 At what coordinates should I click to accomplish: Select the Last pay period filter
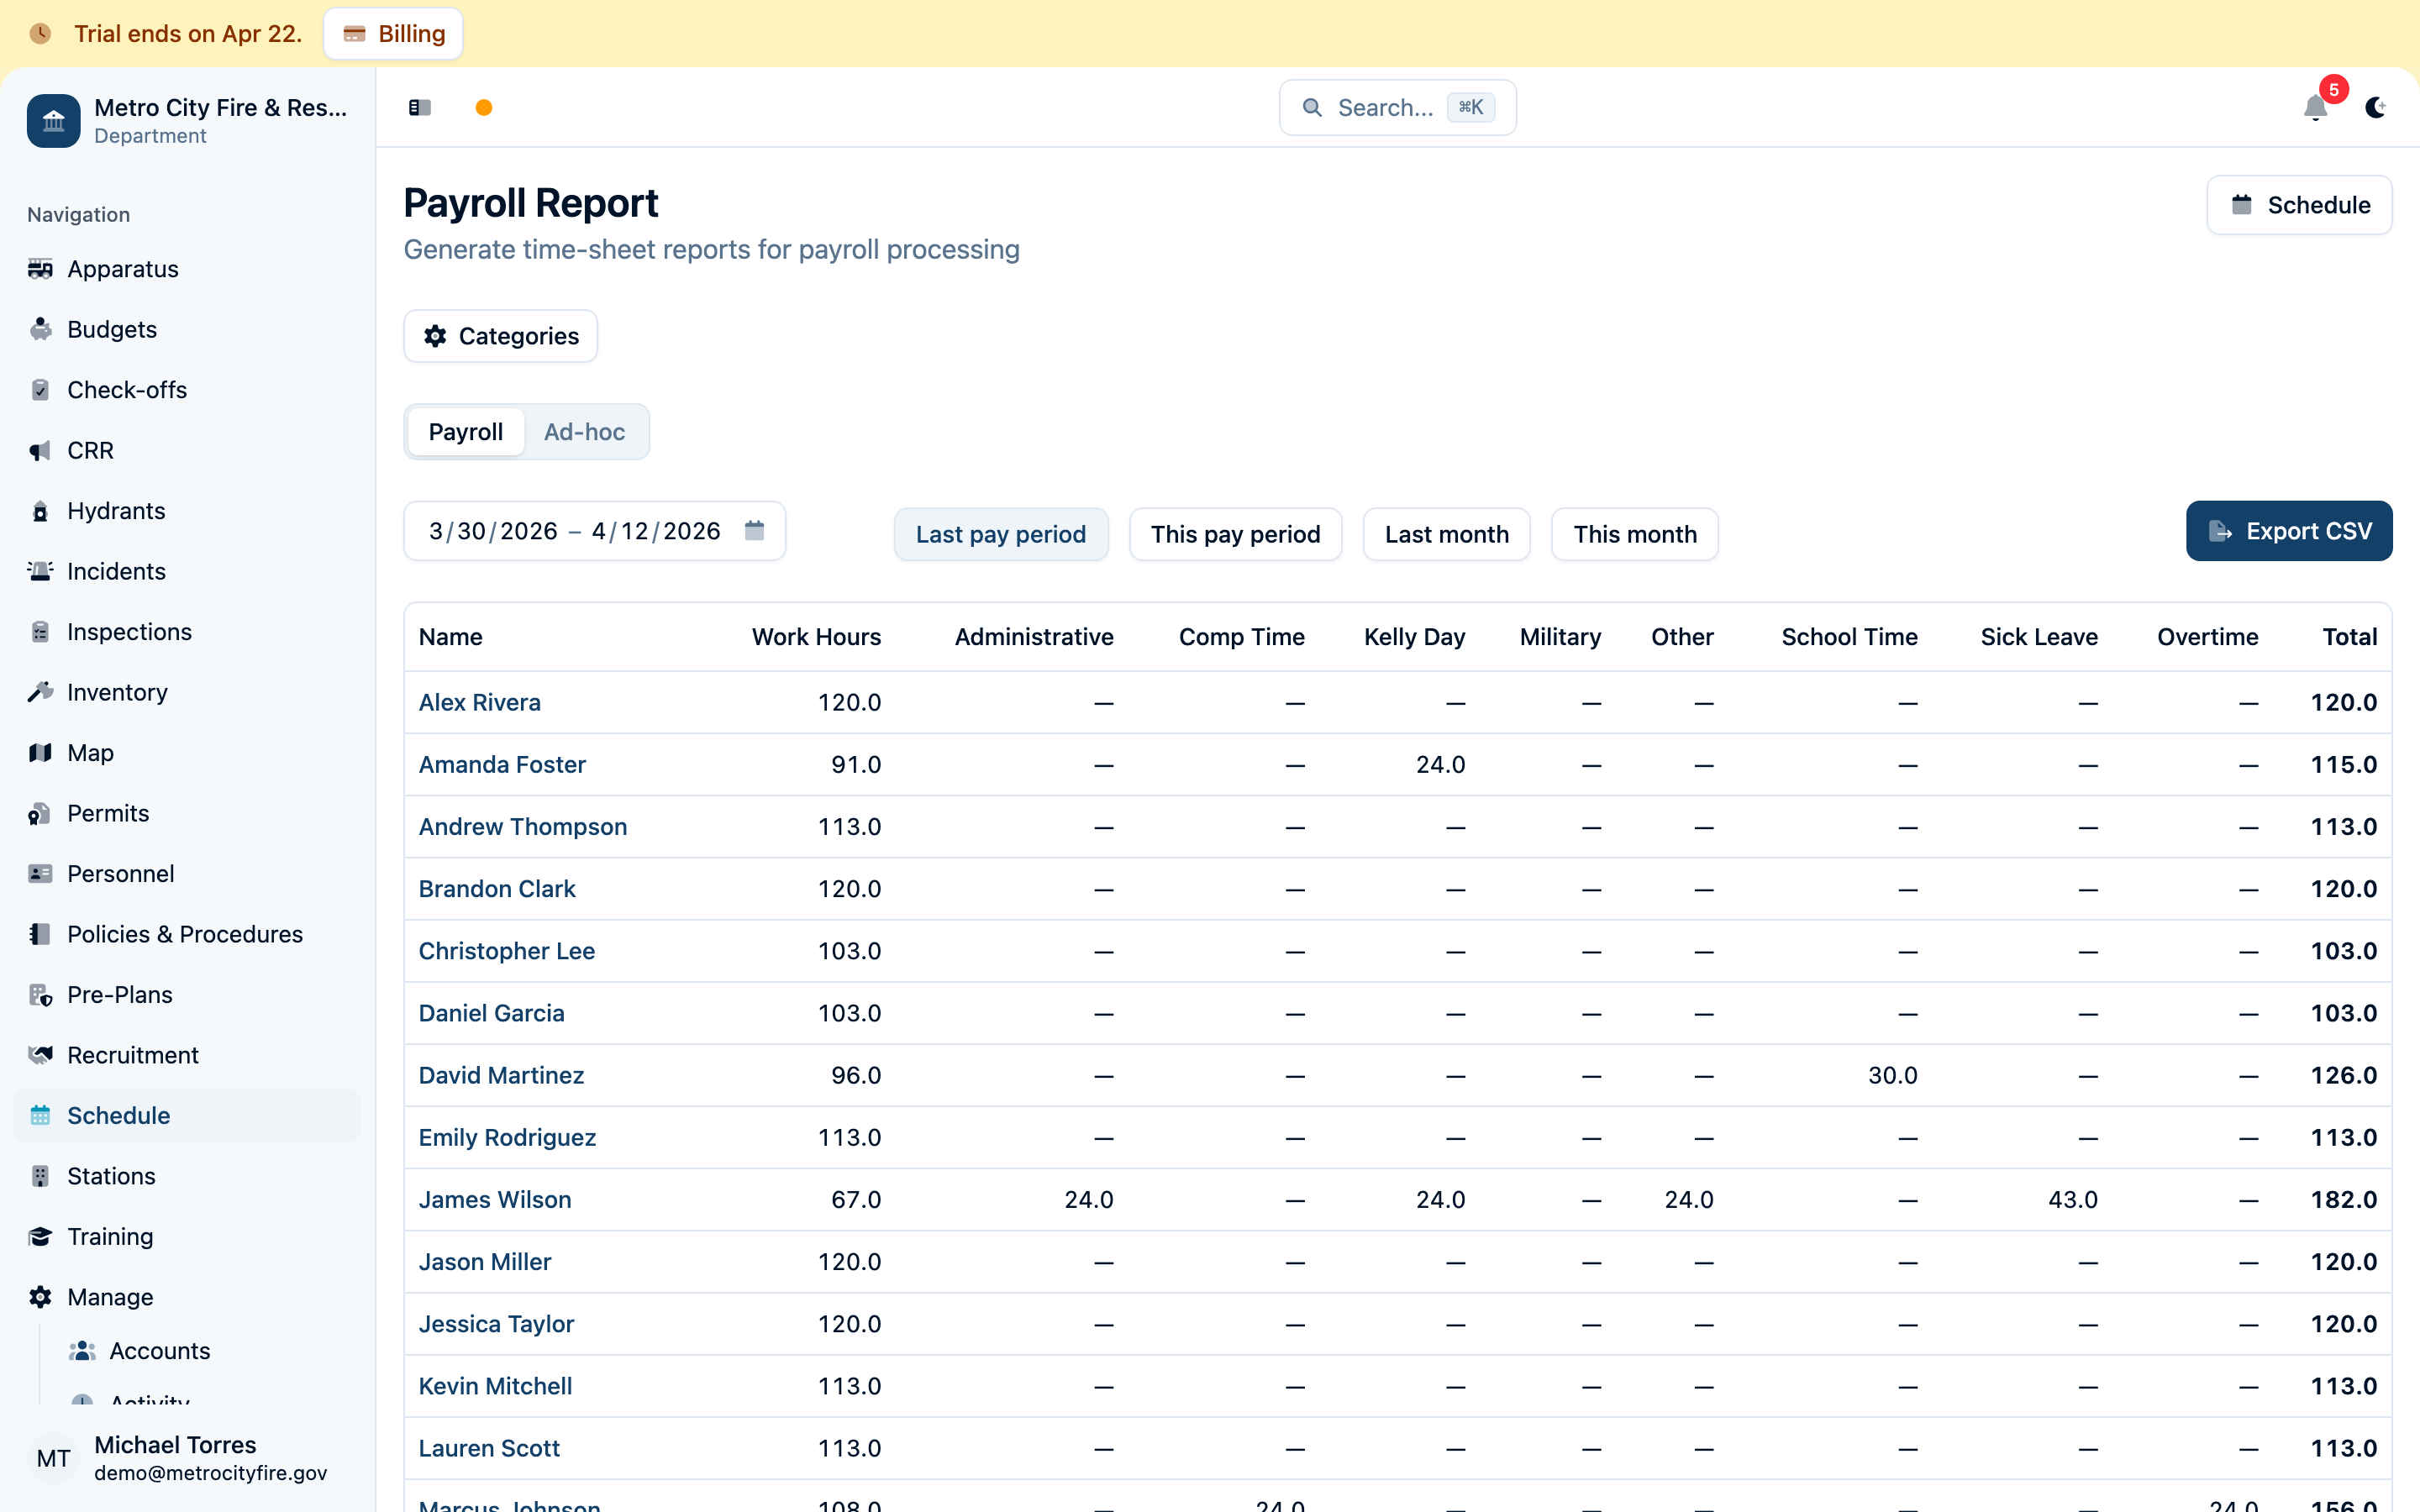pyautogui.click(x=1001, y=534)
